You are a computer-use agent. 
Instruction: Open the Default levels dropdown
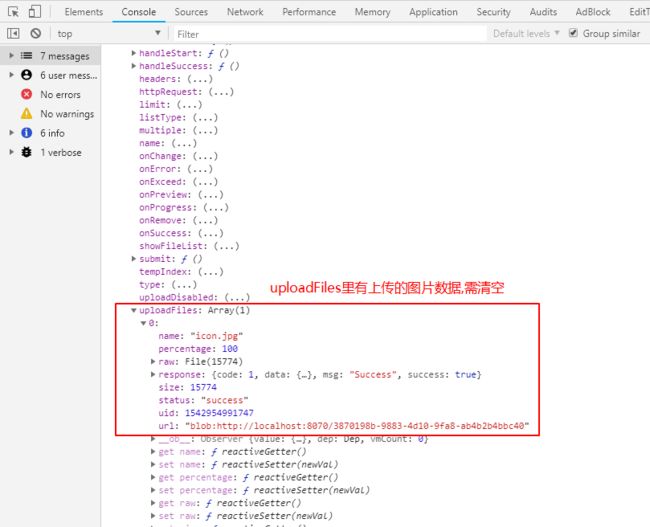coord(526,33)
